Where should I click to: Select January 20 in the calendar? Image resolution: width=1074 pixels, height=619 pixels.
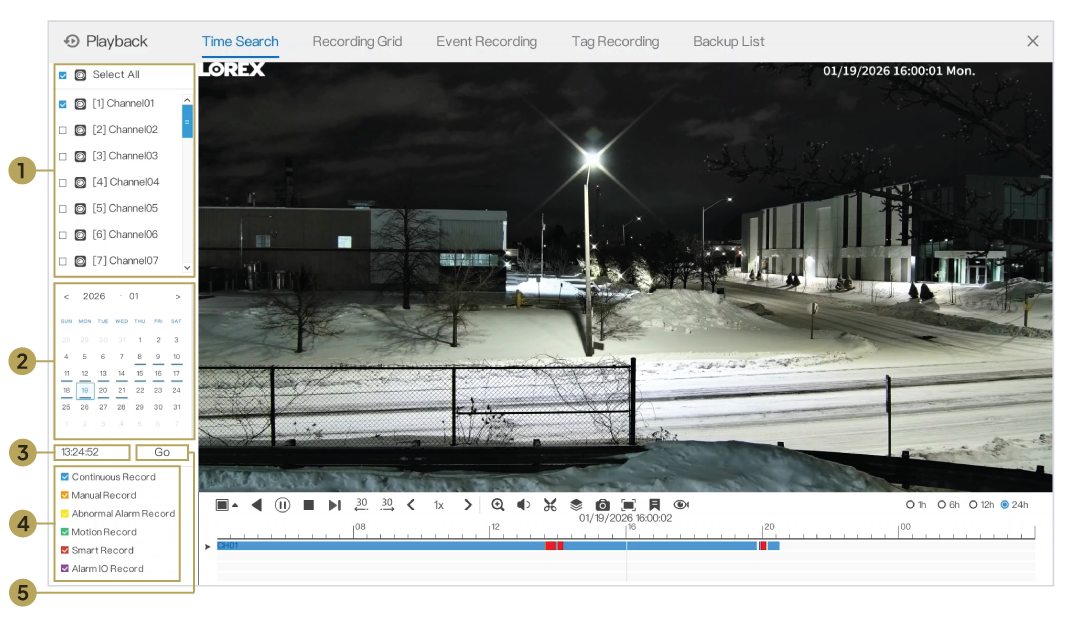(103, 391)
